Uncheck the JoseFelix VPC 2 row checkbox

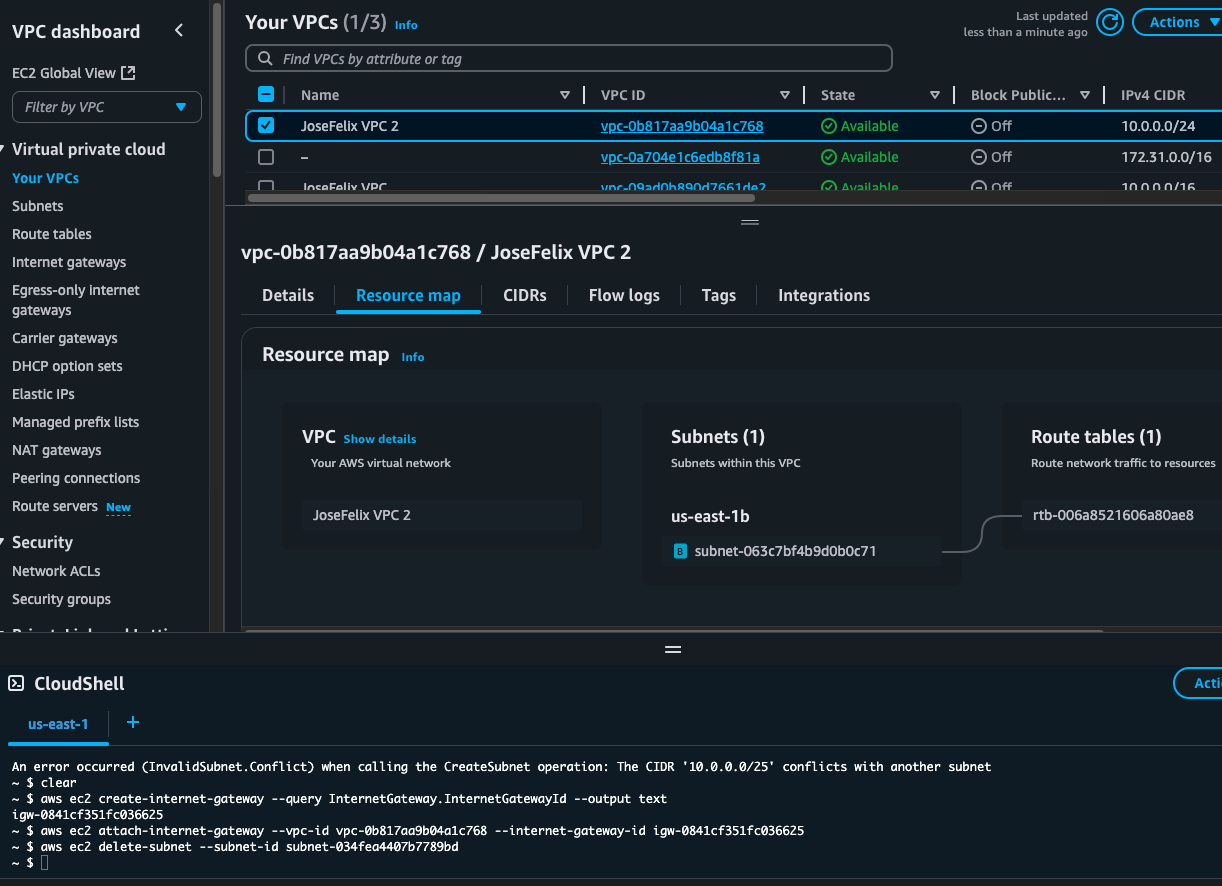(266, 126)
